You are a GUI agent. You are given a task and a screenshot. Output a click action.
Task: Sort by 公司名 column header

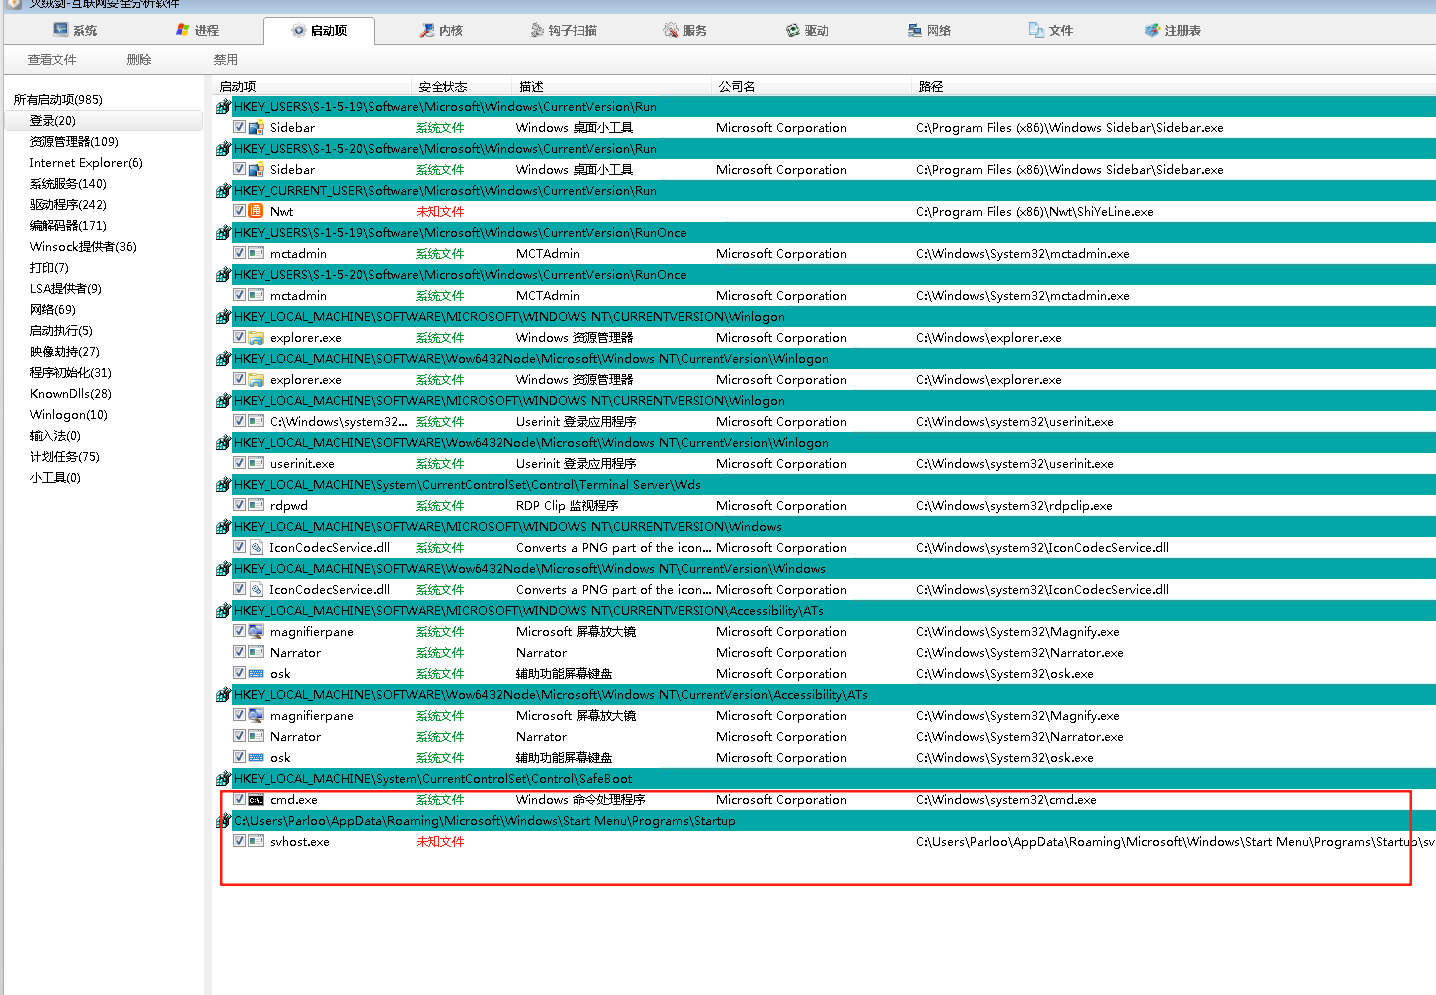[x=811, y=86]
